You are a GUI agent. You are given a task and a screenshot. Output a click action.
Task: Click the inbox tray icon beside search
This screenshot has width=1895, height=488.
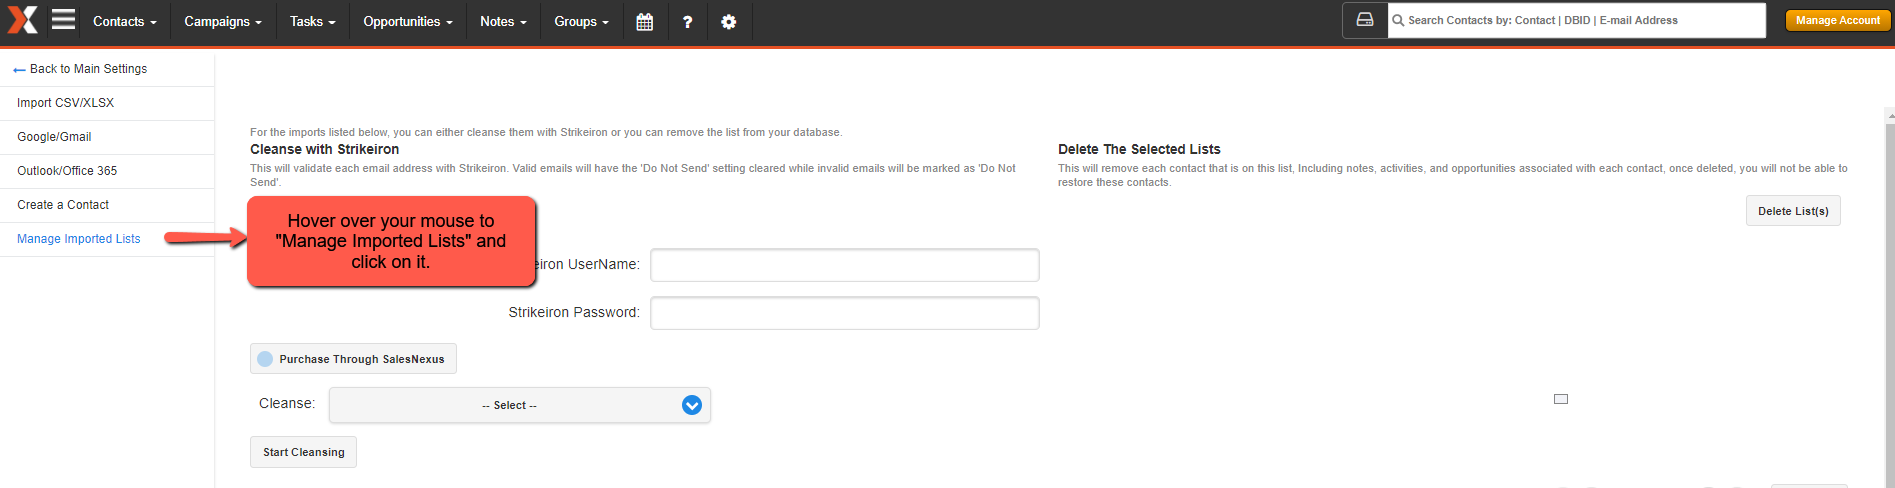[x=1365, y=20]
